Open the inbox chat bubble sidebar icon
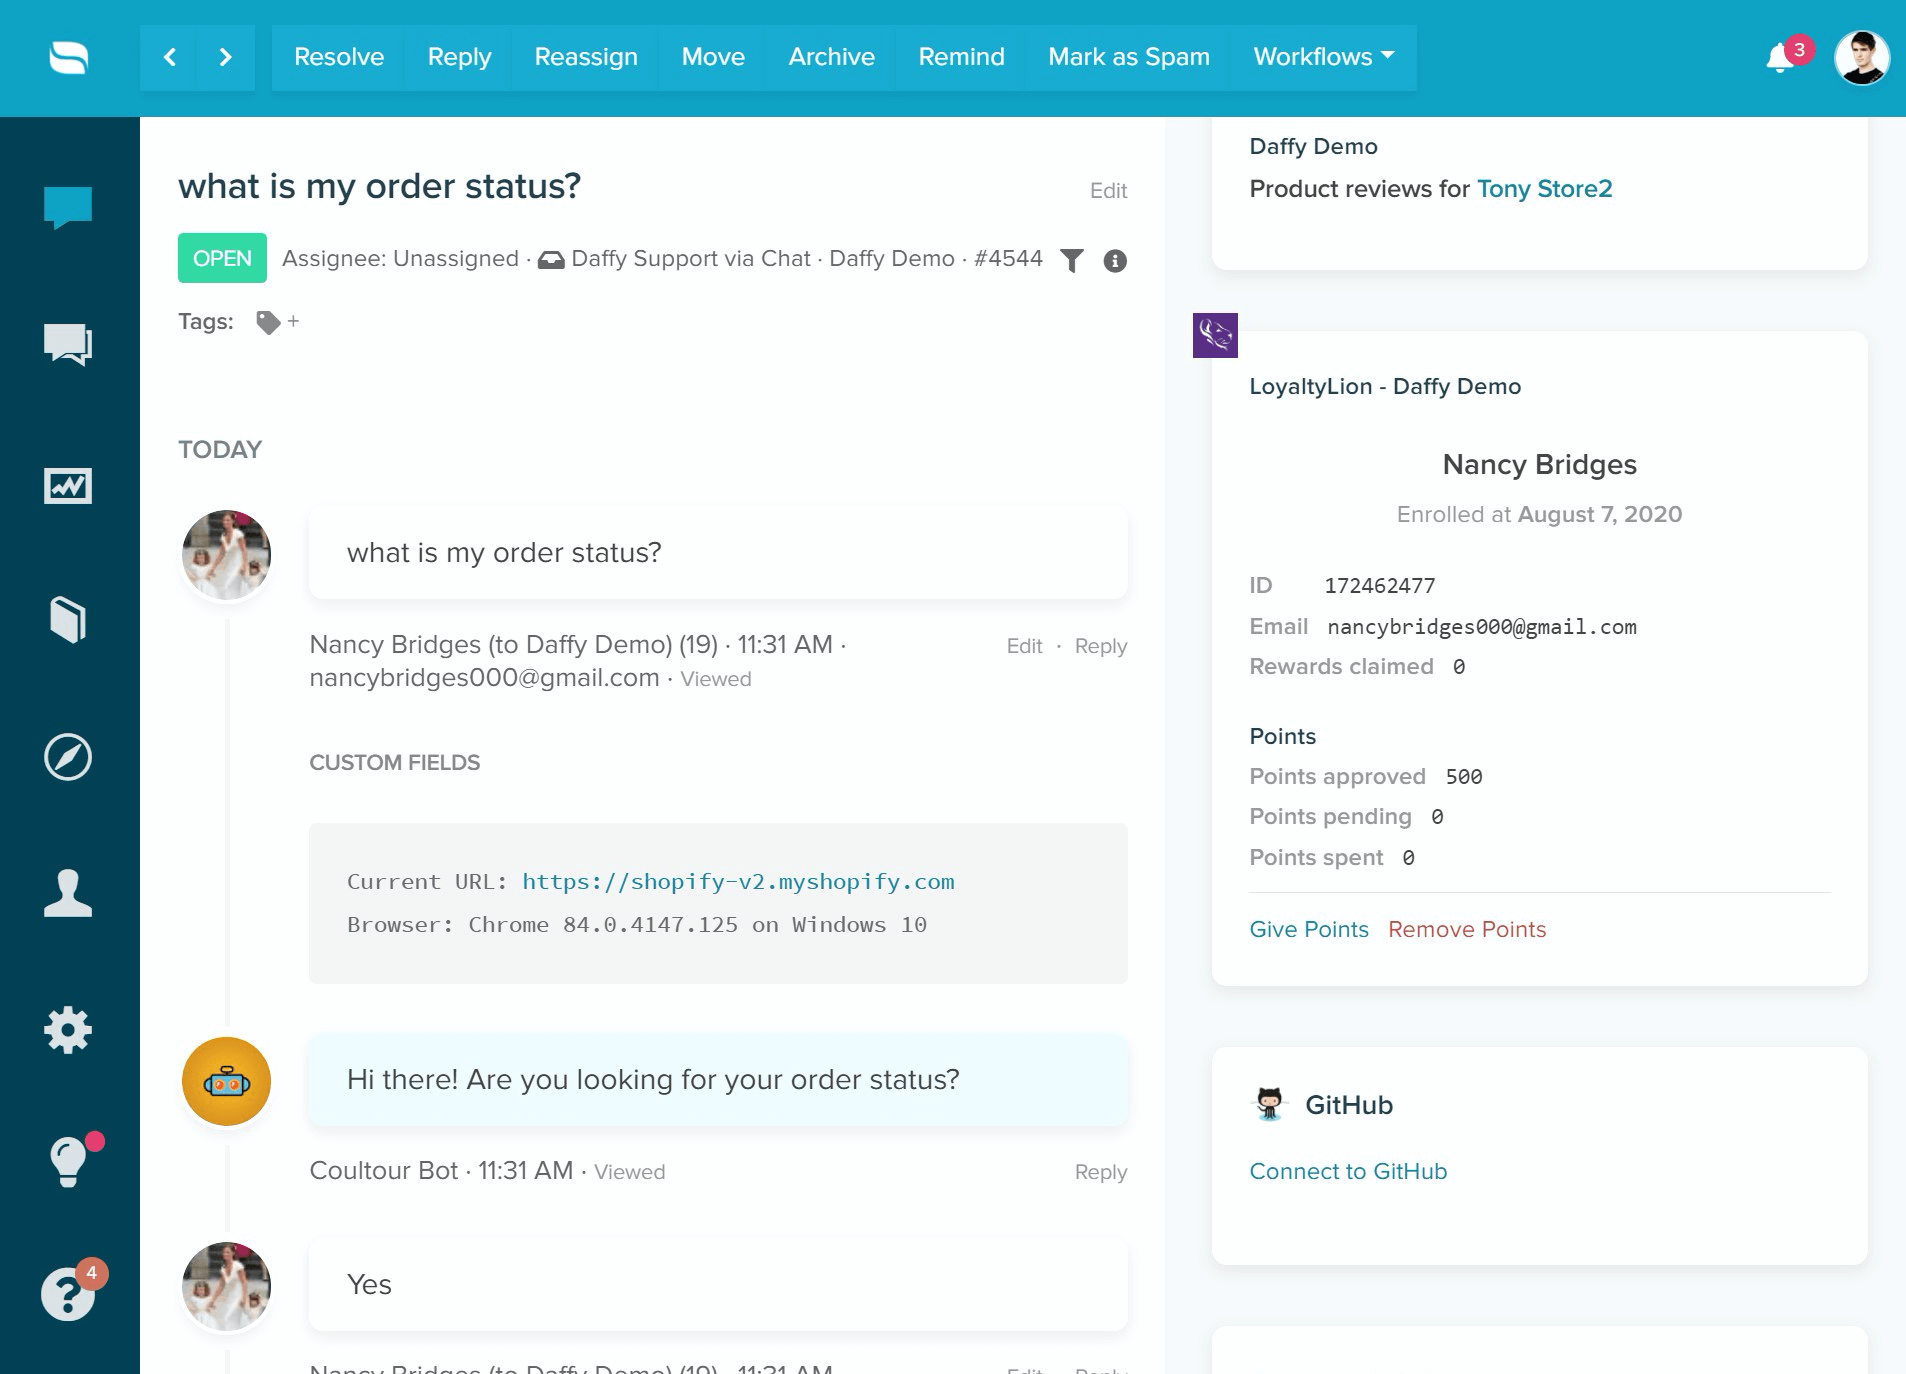The width and height of the screenshot is (1906, 1374). point(68,208)
